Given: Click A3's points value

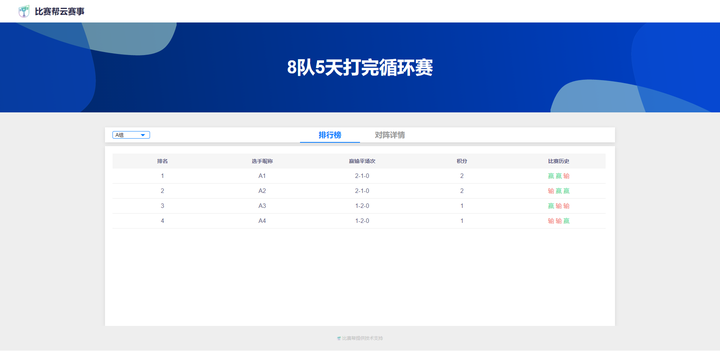Looking at the screenshot, I should pos(462,206).
